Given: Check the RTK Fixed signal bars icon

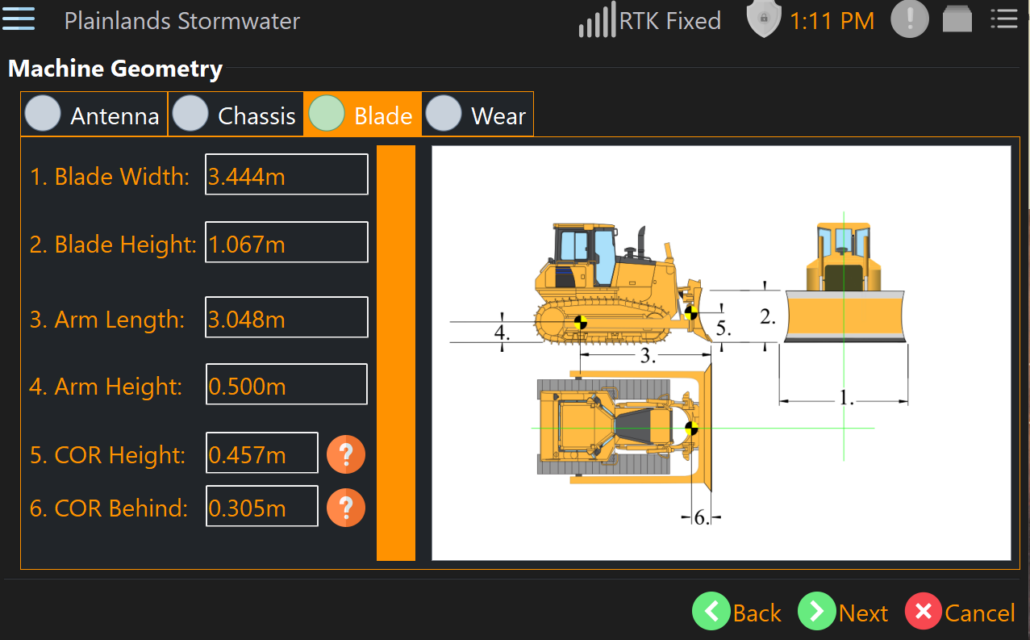Looking at the screenshot, I should pyautogui.click(x=597, y=20).
